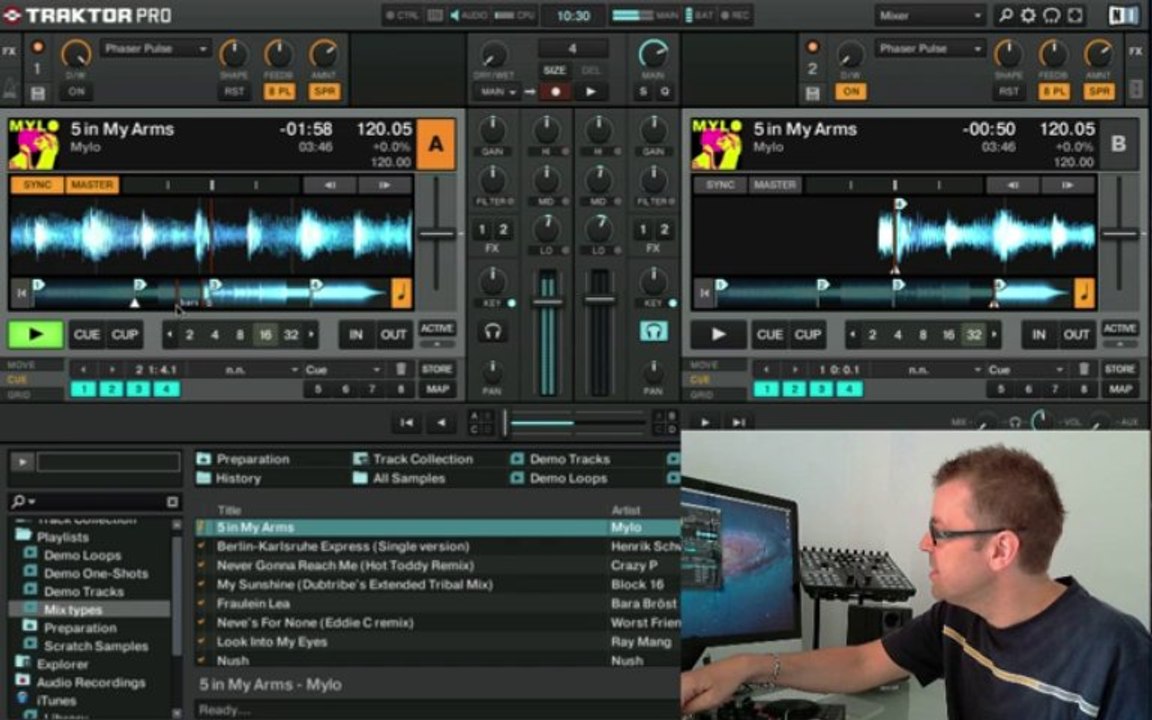1152x720 pixels.
Task: Open the Mixer layout dropdown
Action: click(x=929, y=15)
